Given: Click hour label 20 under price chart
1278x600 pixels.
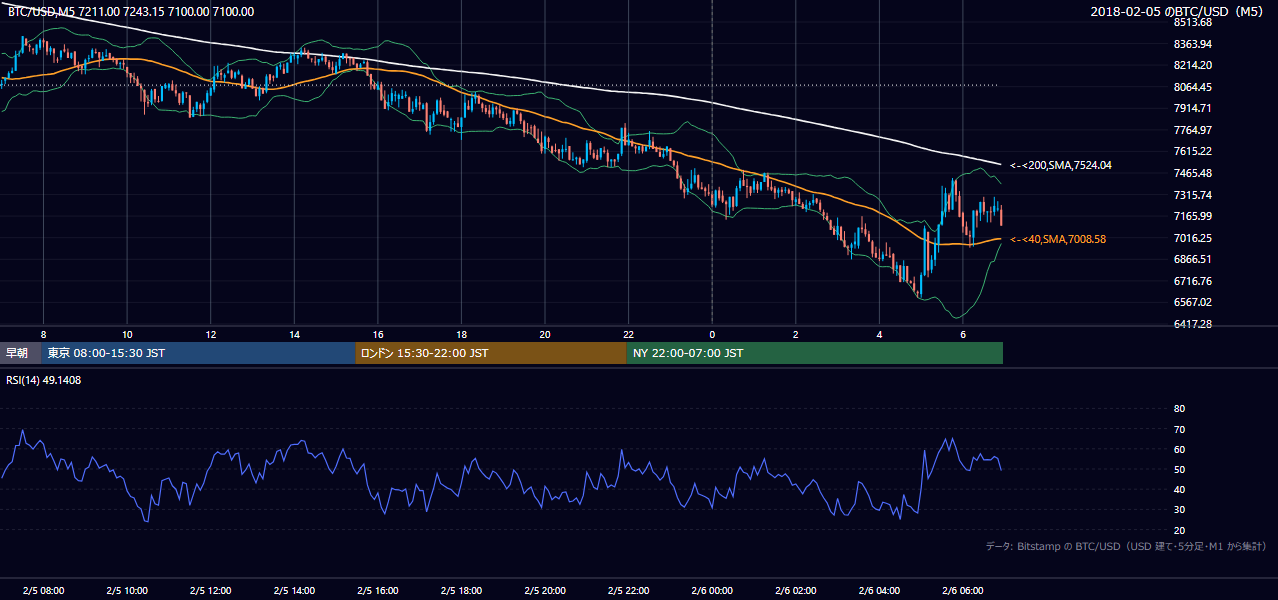Looking at the screenshot, I should 545,334.
